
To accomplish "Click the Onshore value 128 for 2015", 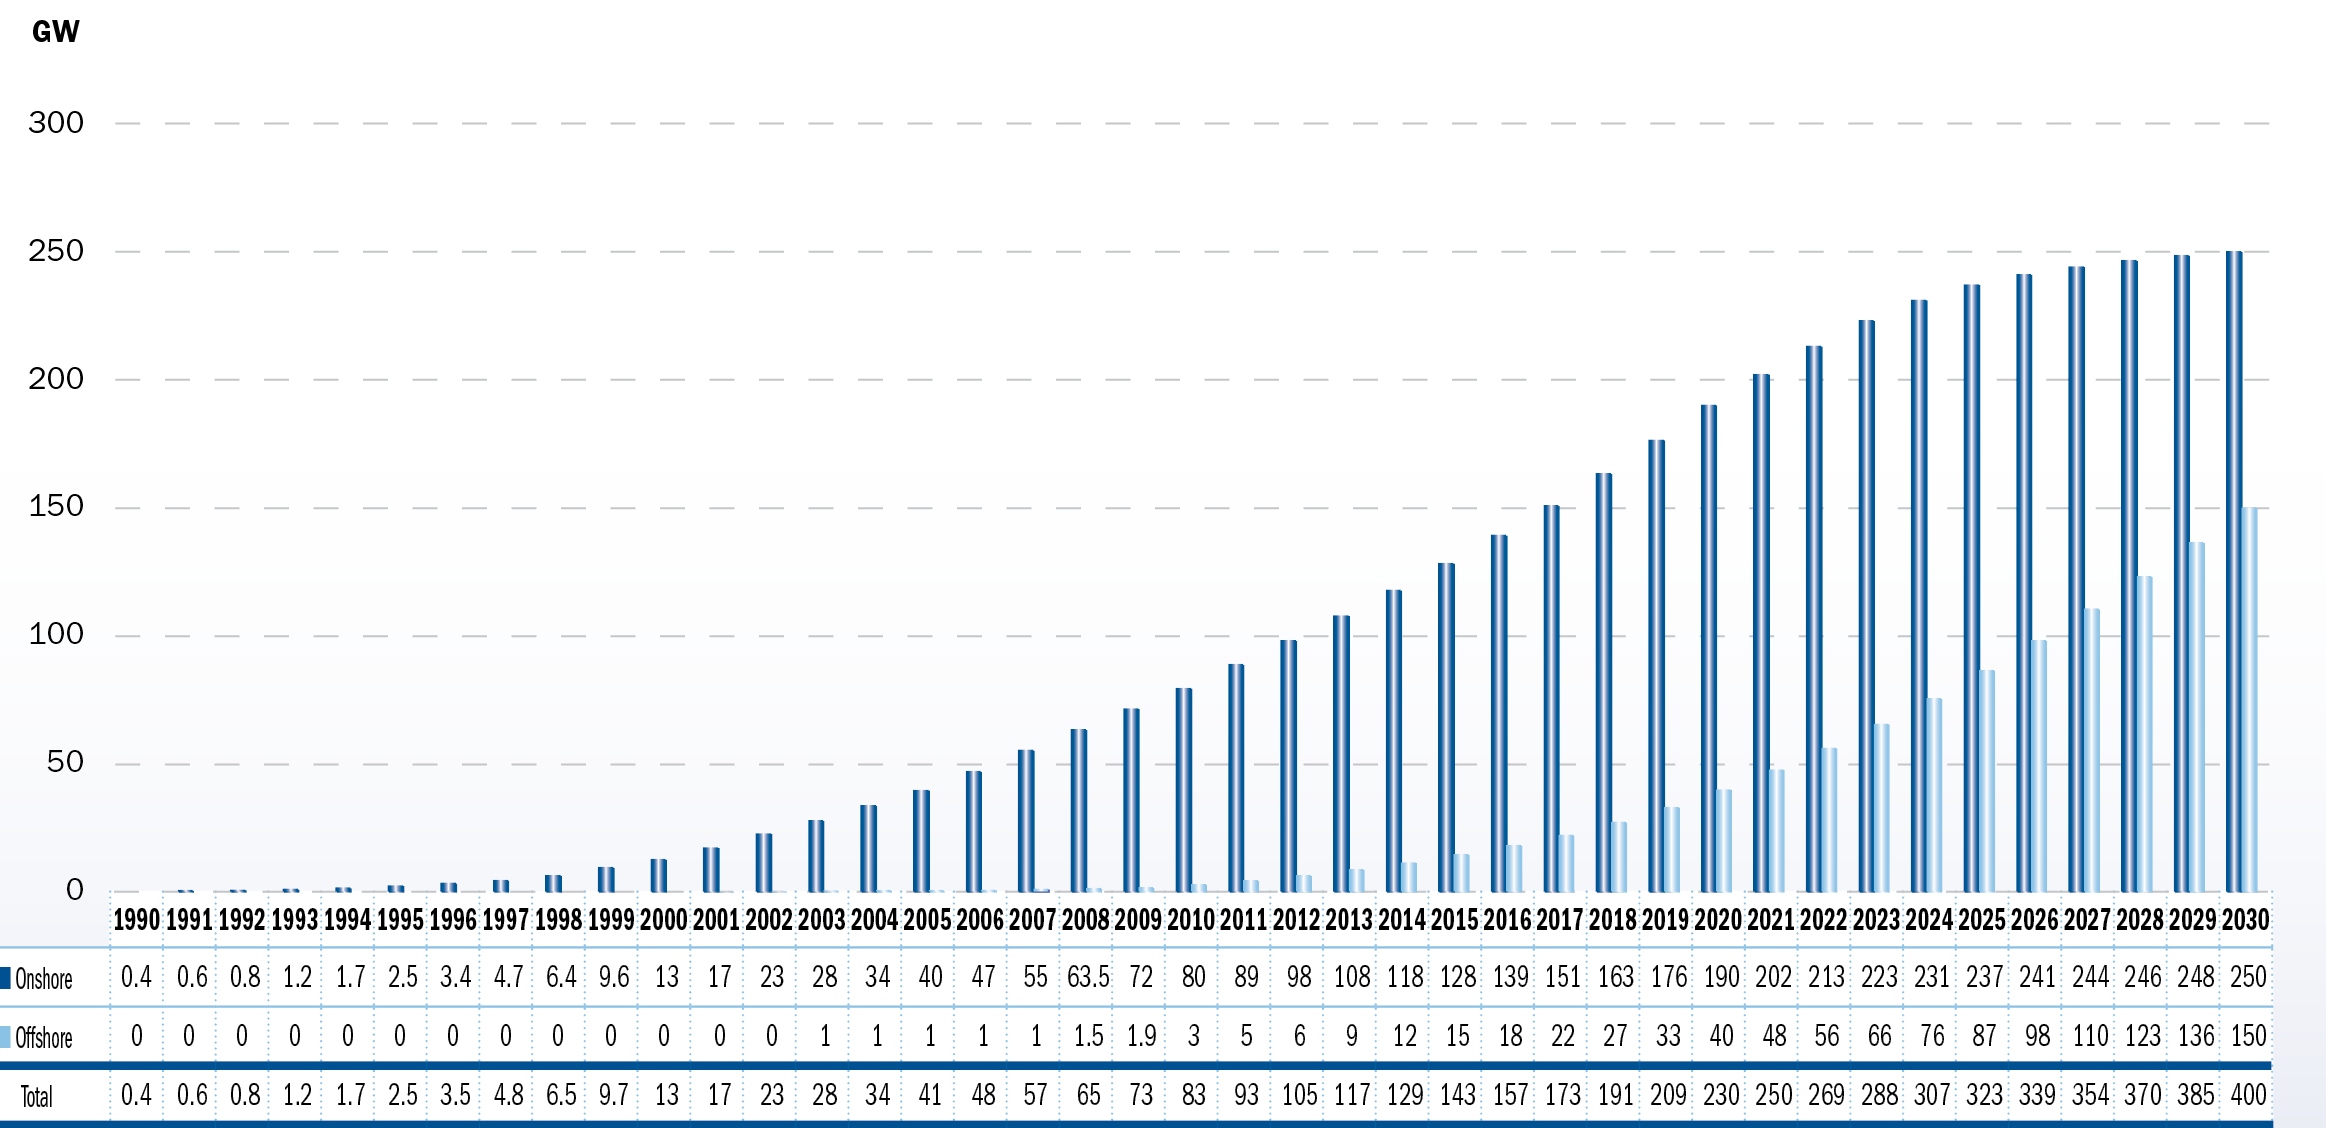I will [x=1458, y=977].
